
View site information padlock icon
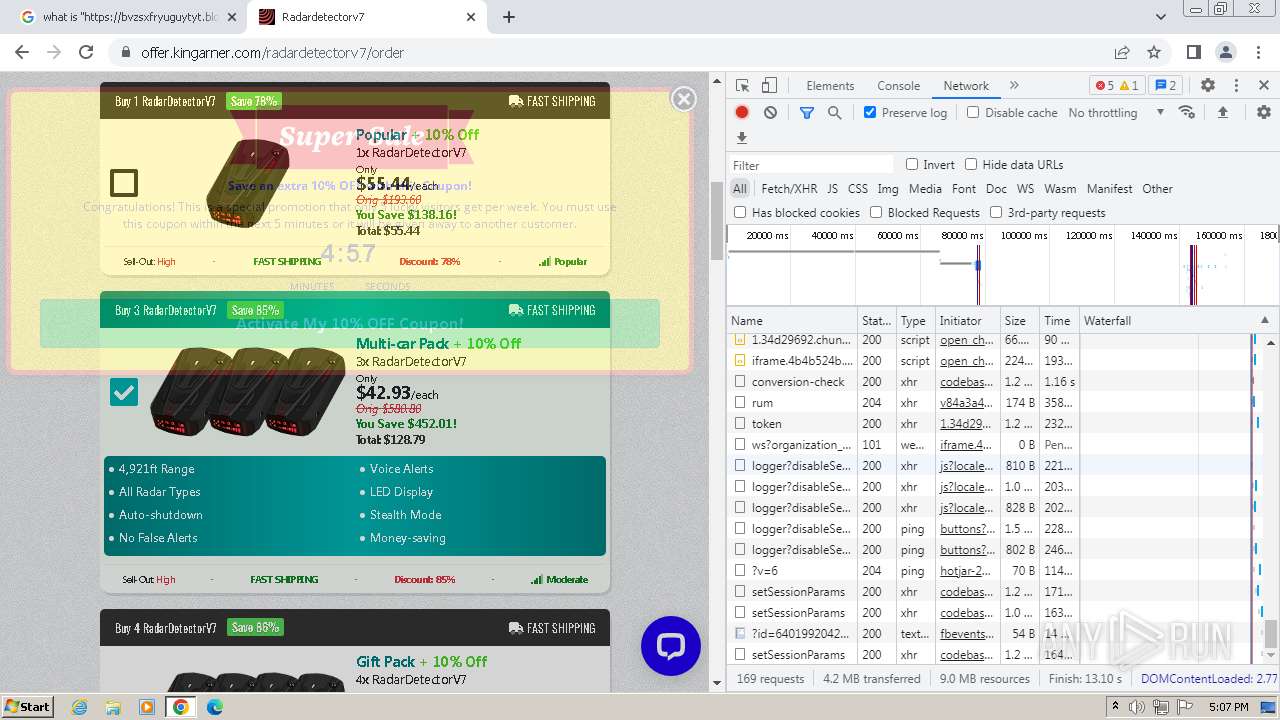126,52
